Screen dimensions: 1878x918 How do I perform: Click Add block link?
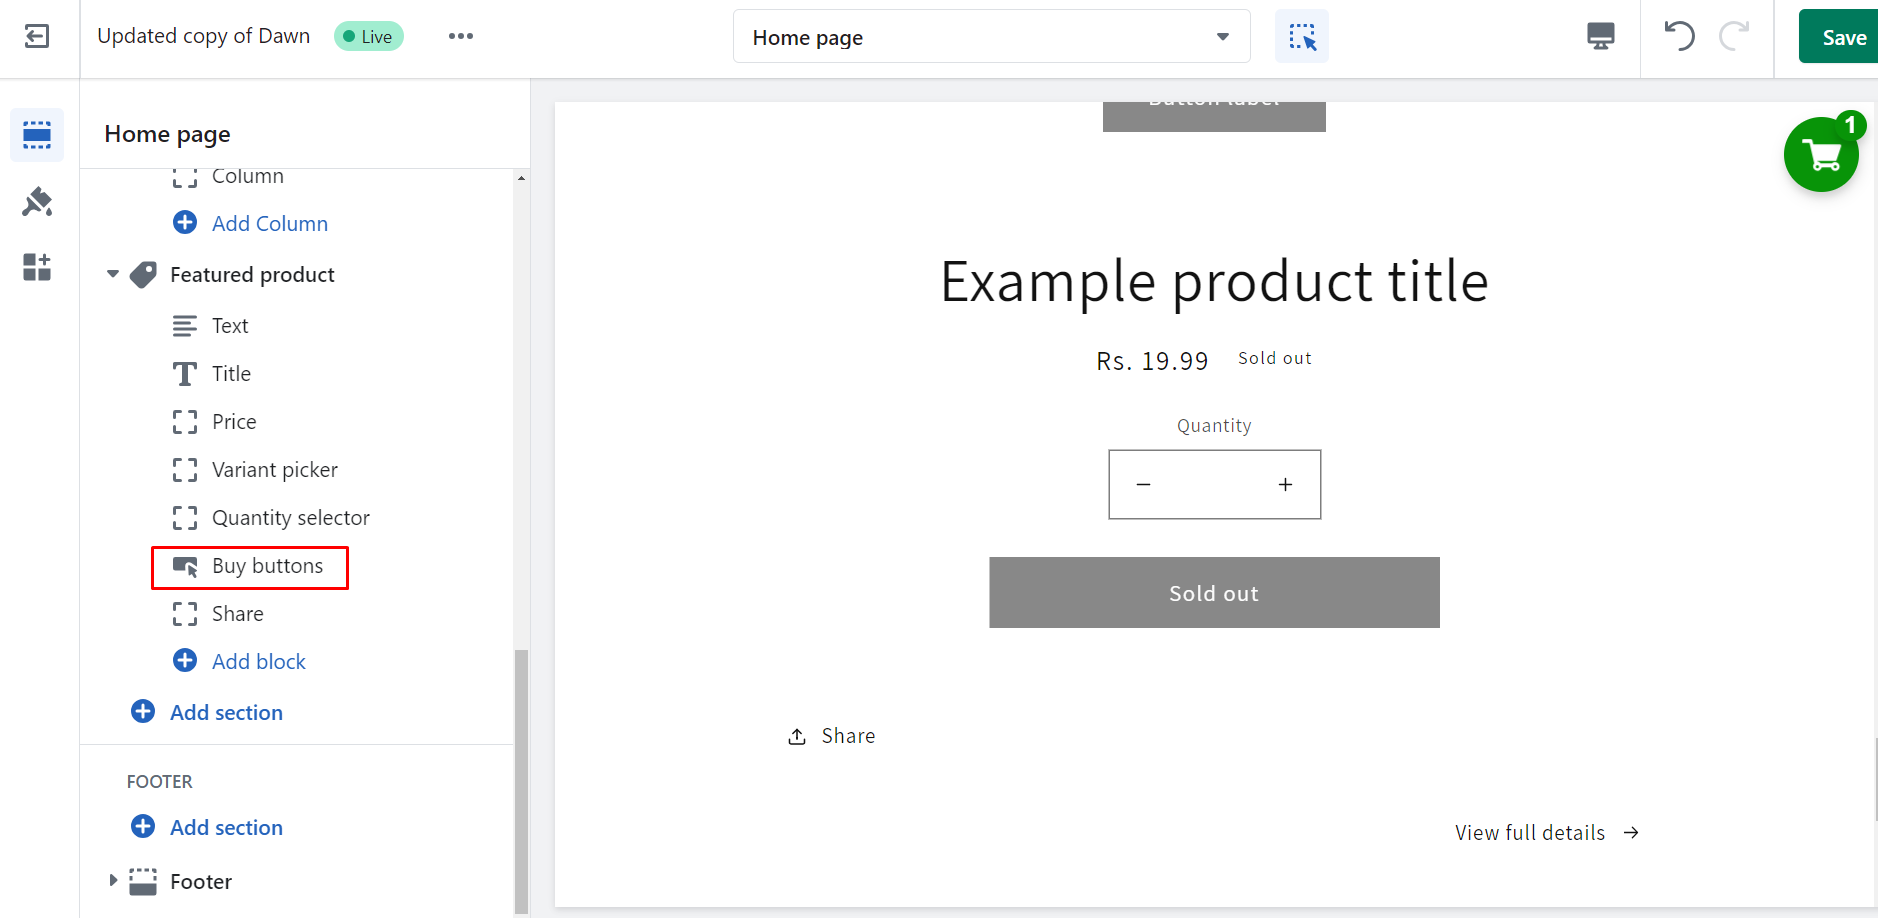point(259,662)
